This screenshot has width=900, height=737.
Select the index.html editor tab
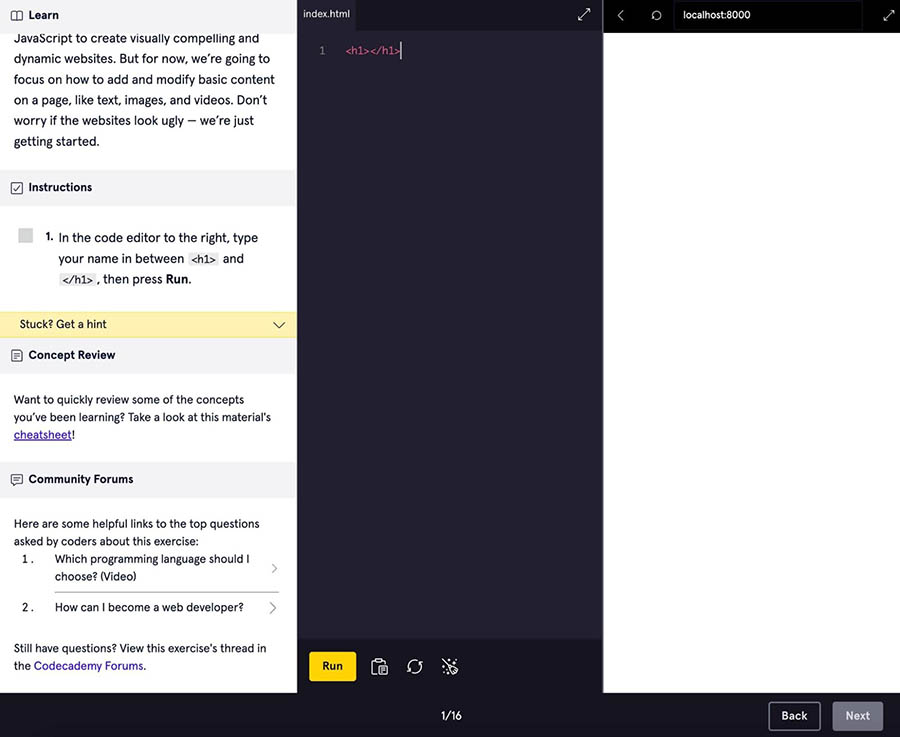tap(325, 14)
